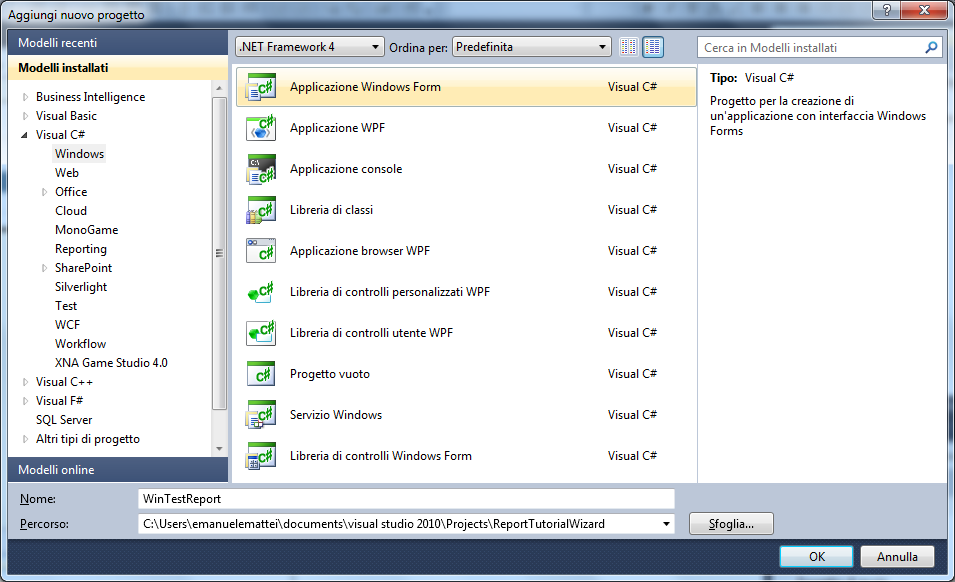Viewport: 955px width, 582px height.
Task: Click the Percorso project path text
Action: [374, 524]
